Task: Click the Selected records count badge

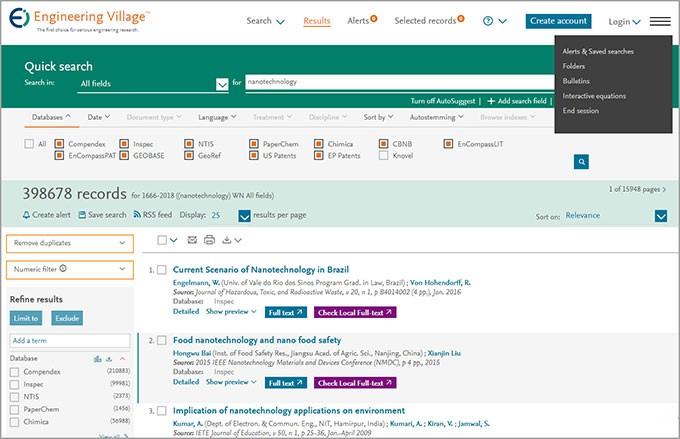Action: 461,18
